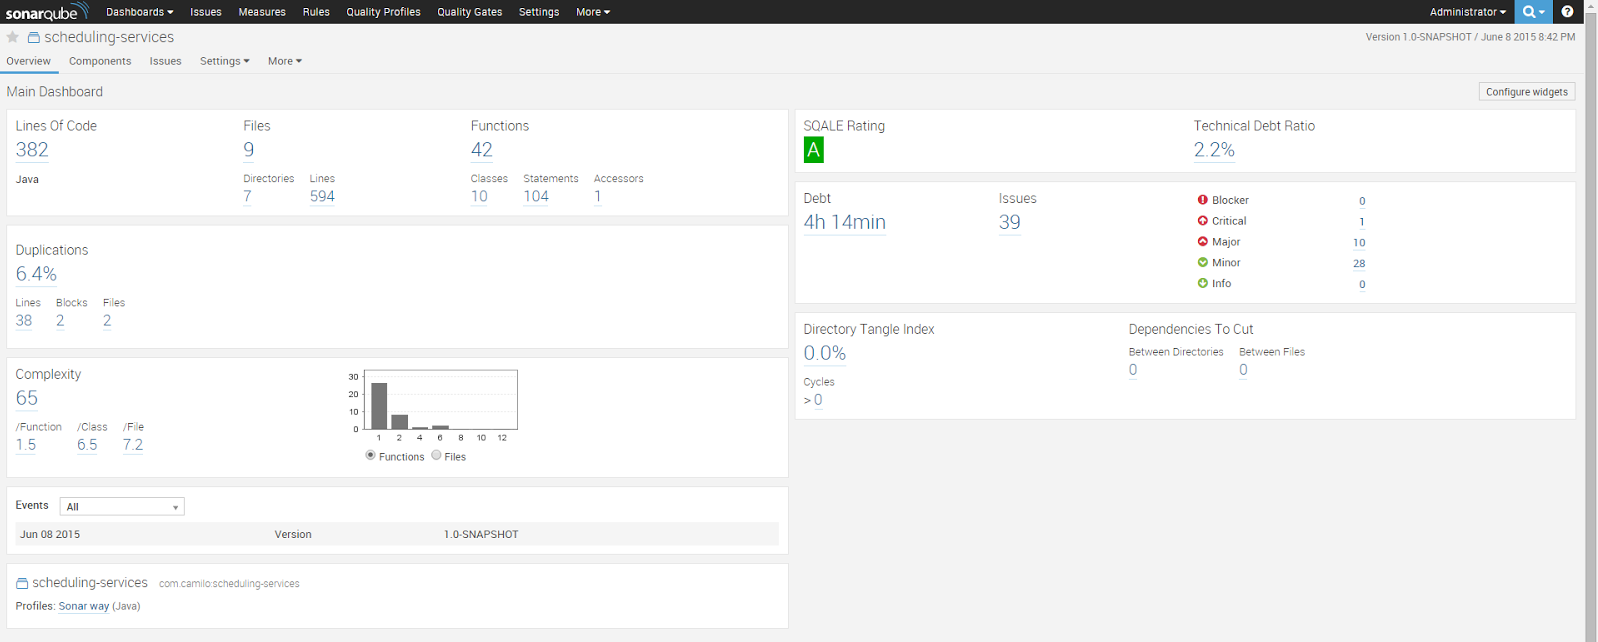This screenshot has width=1598, height=642.
Task: Open the Events filter dropdown
Action: click(x=122, y=507)
